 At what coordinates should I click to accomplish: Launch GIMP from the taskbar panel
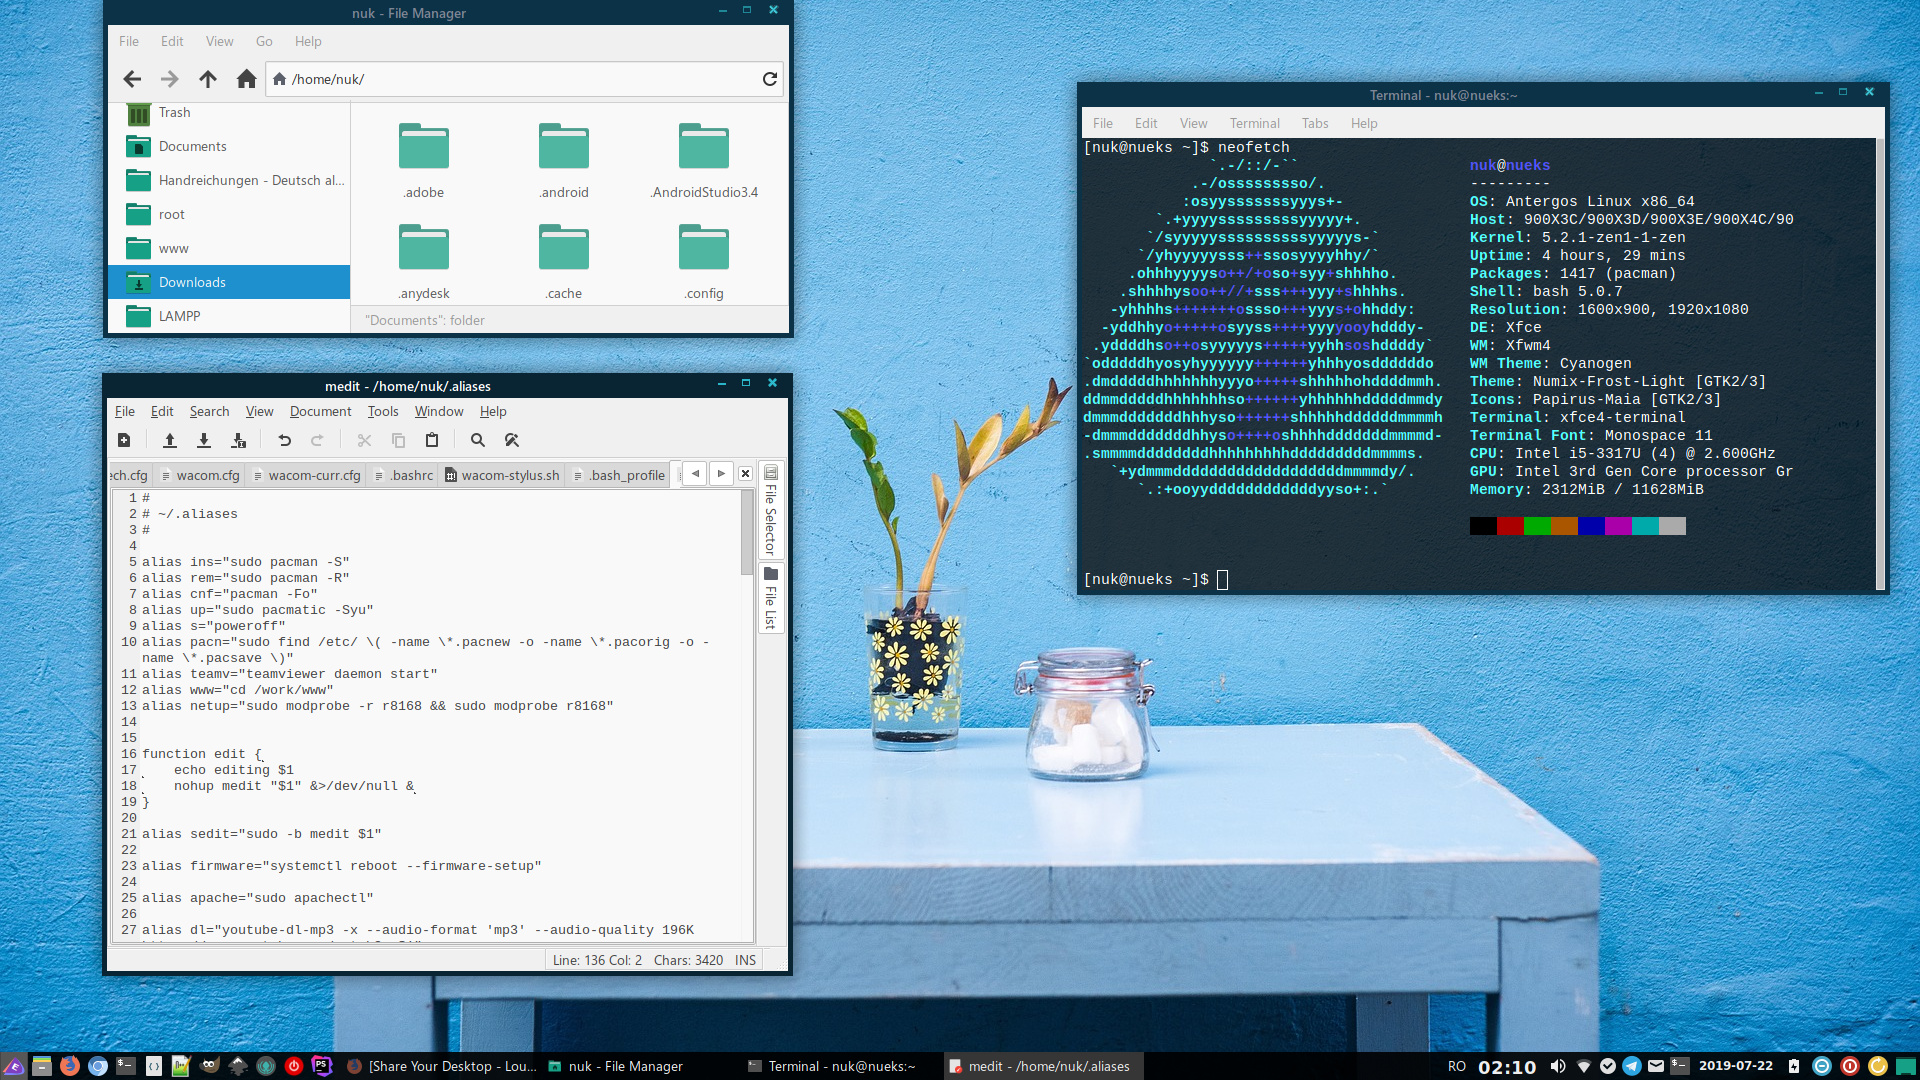point(209,1066)
